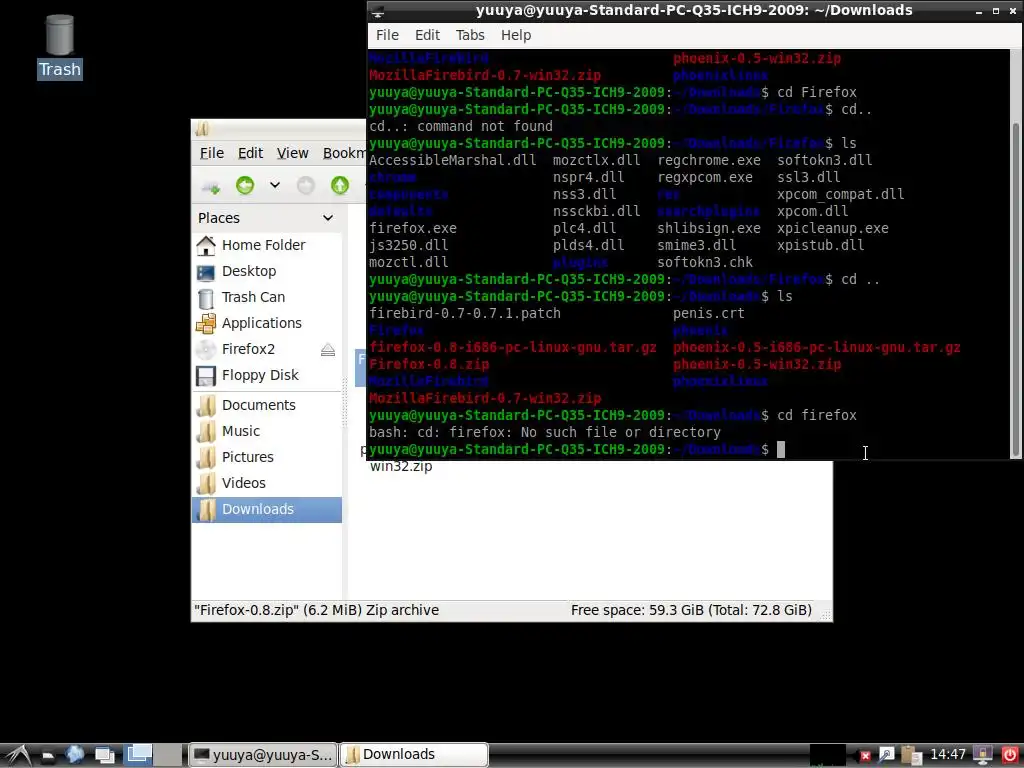
Task: Open the Bookmarks menu in the file manager
Action: point(344,153)
